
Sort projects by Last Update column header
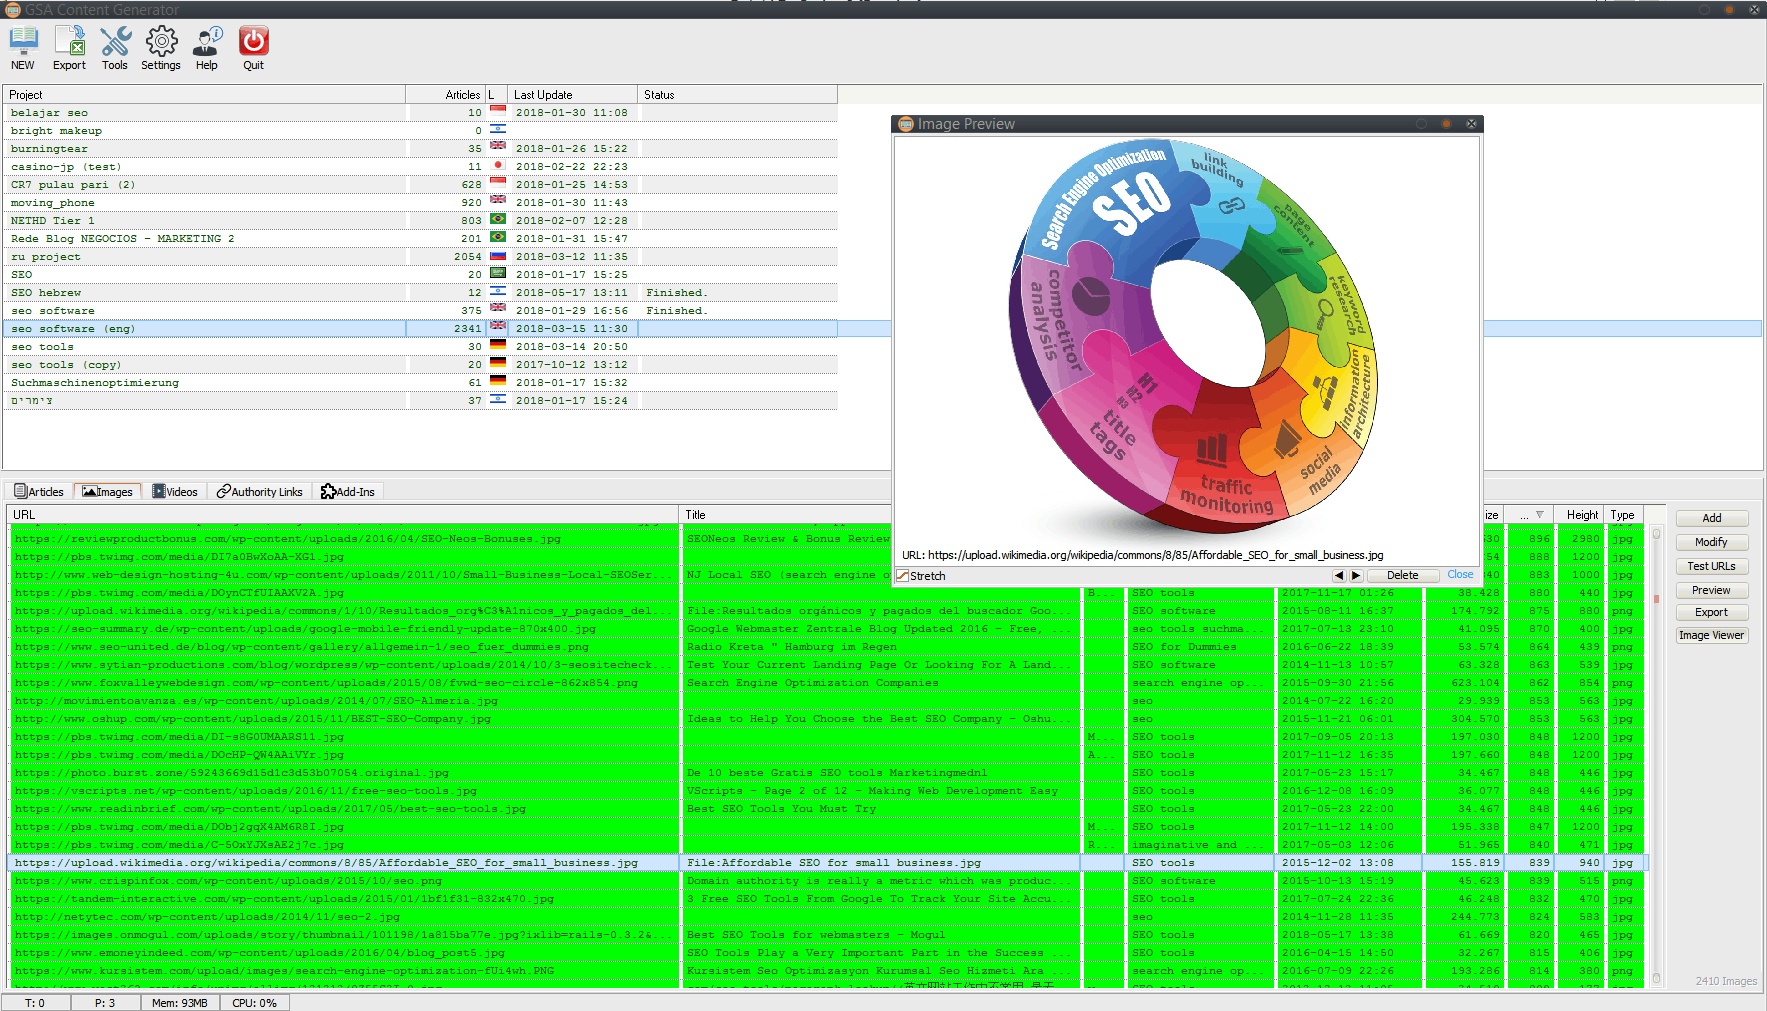pos(573,95)
